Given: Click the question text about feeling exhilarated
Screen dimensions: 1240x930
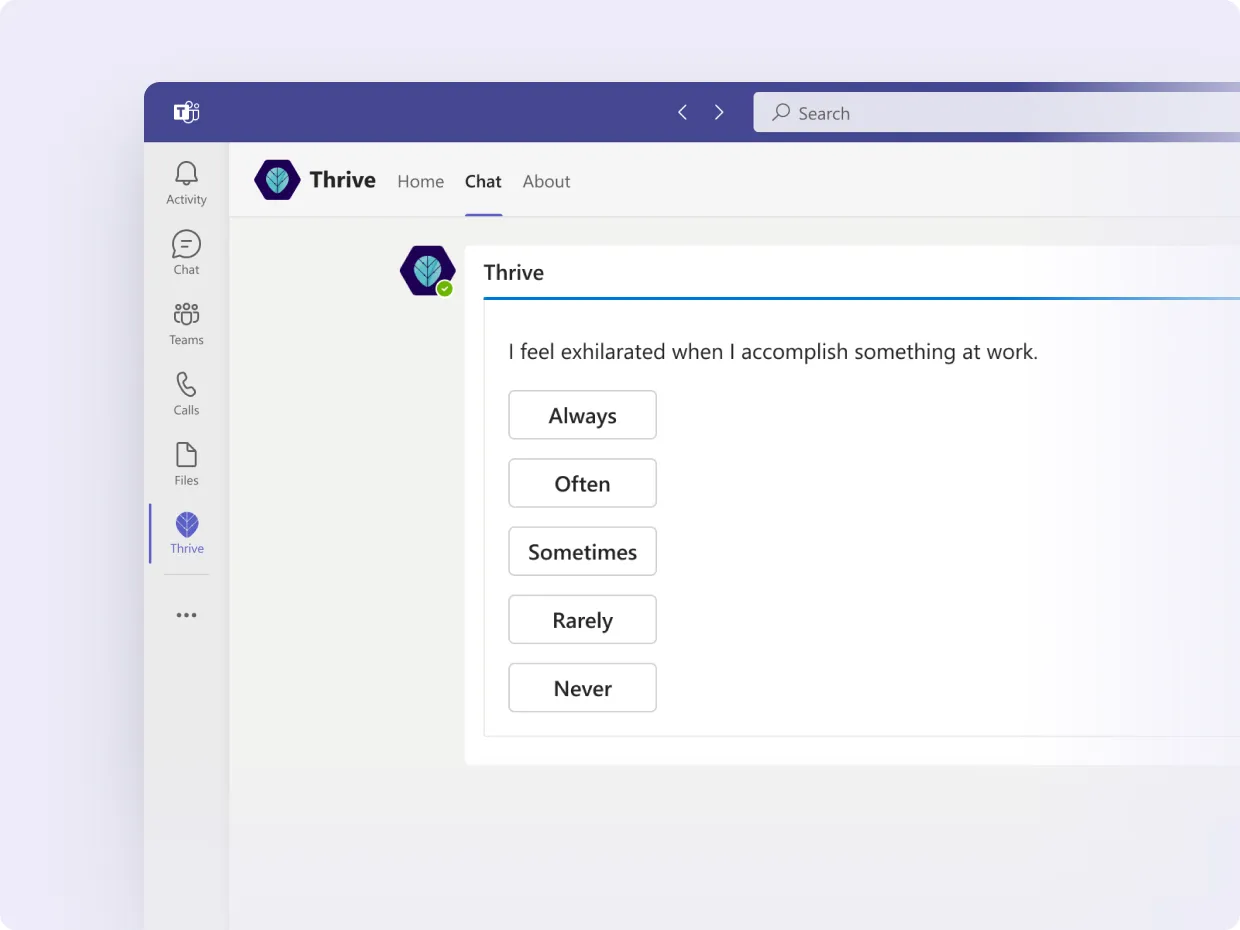Looking at the screenshot, I should pos(773,352).
